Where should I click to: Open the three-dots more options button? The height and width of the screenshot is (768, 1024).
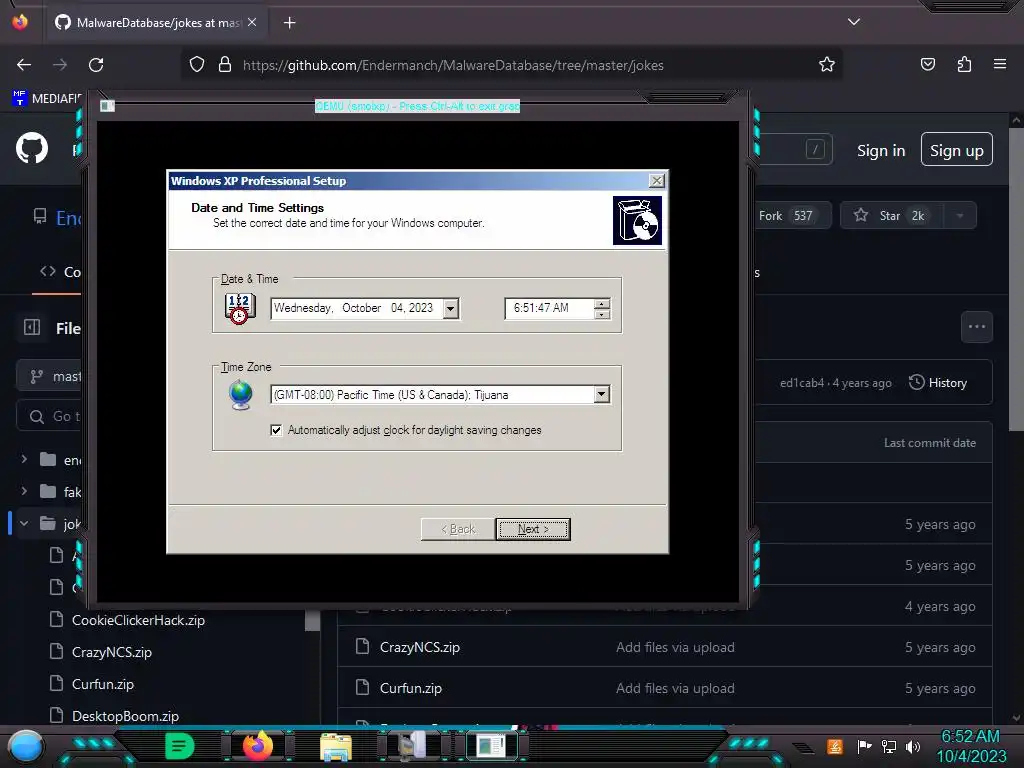[x=977, y=327]
